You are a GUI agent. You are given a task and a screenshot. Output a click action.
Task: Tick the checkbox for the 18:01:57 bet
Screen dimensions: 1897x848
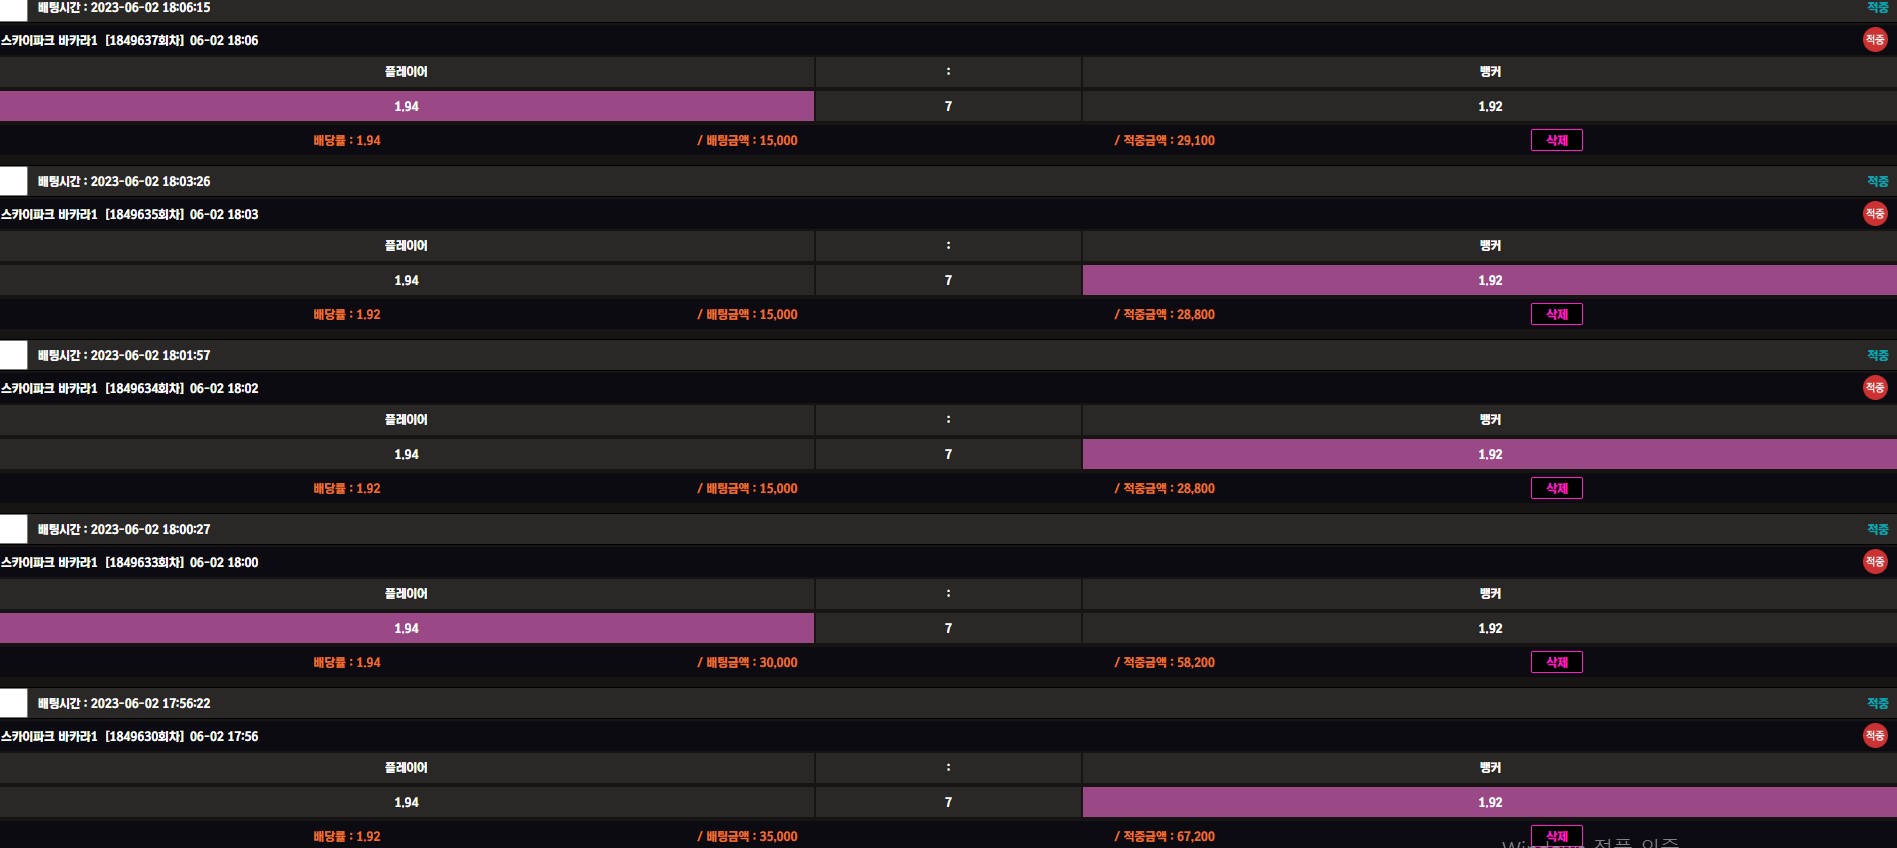click(13, 355)
